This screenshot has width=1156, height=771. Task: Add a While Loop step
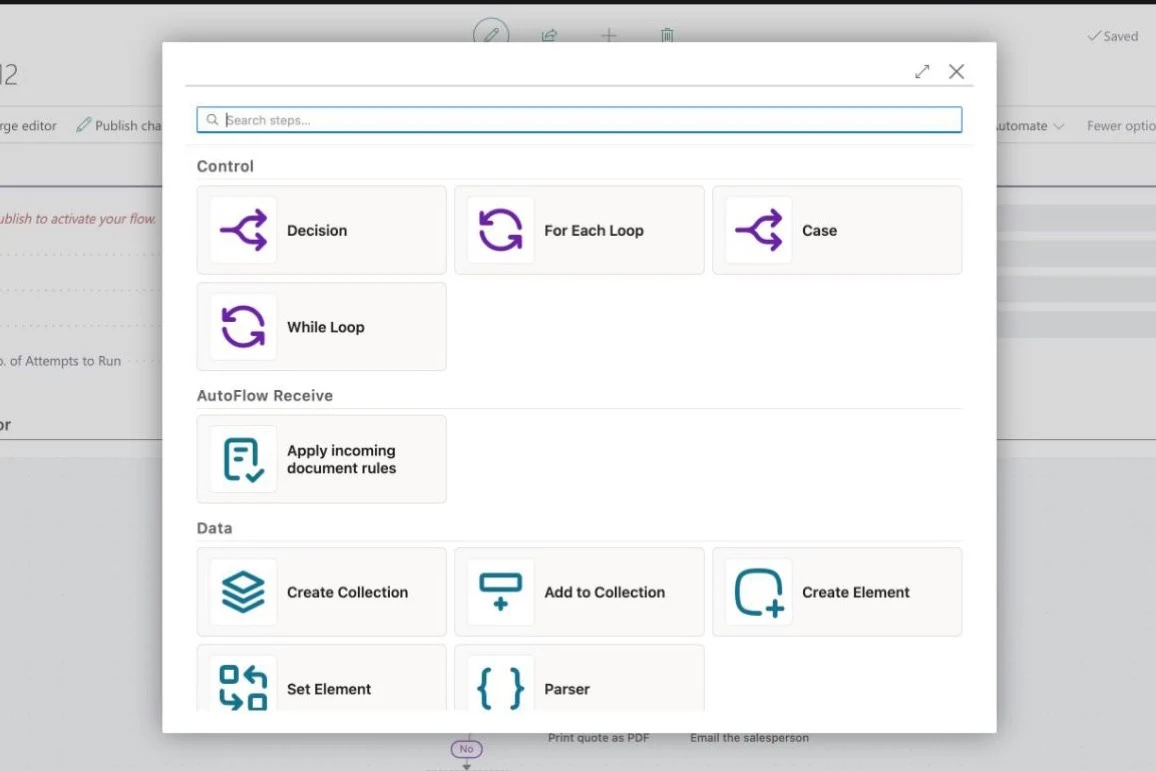(321, 327)
